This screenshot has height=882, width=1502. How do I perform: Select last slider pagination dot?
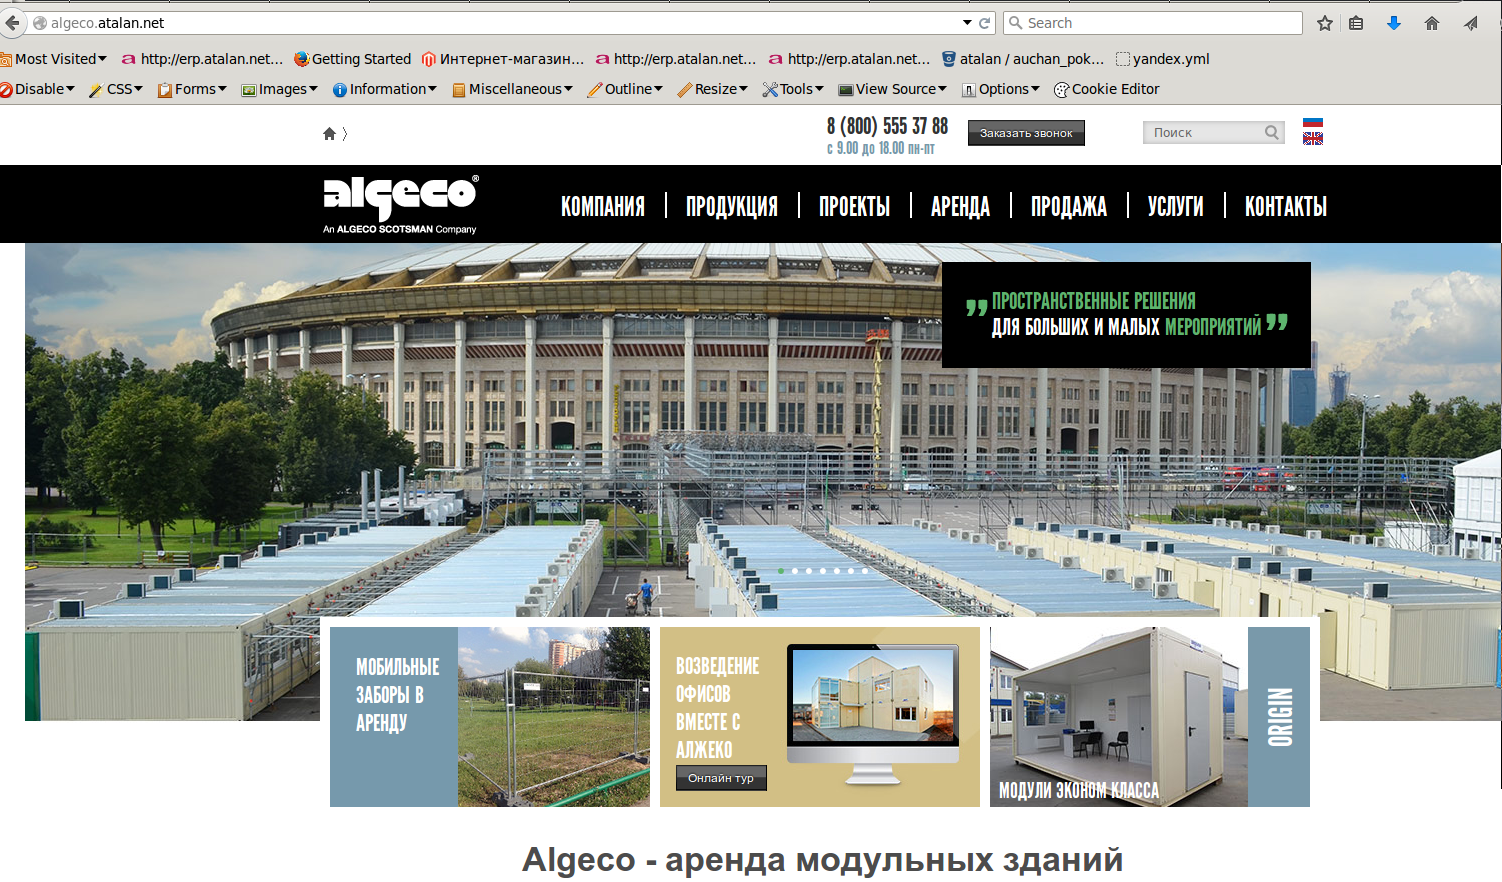[x=865, y=571]
